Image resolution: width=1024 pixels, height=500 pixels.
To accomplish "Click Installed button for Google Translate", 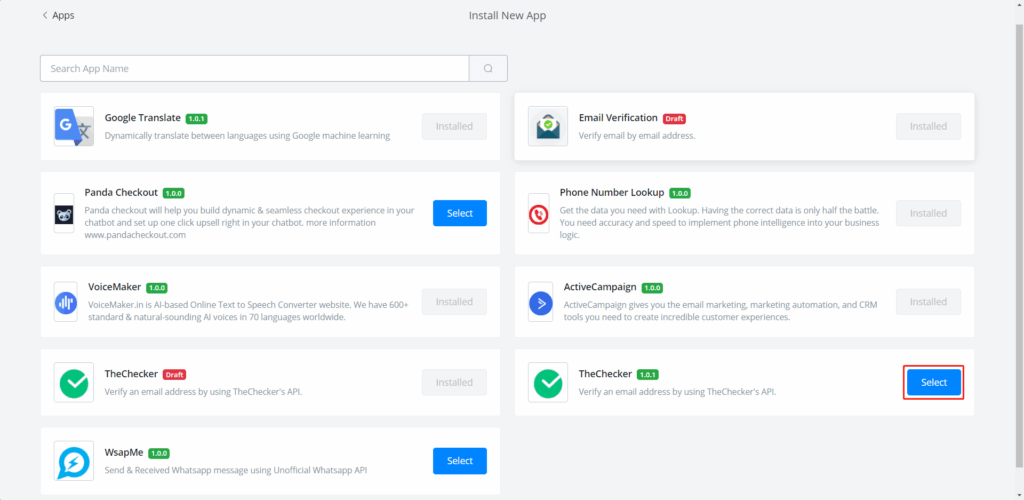I will pos(454,127).
